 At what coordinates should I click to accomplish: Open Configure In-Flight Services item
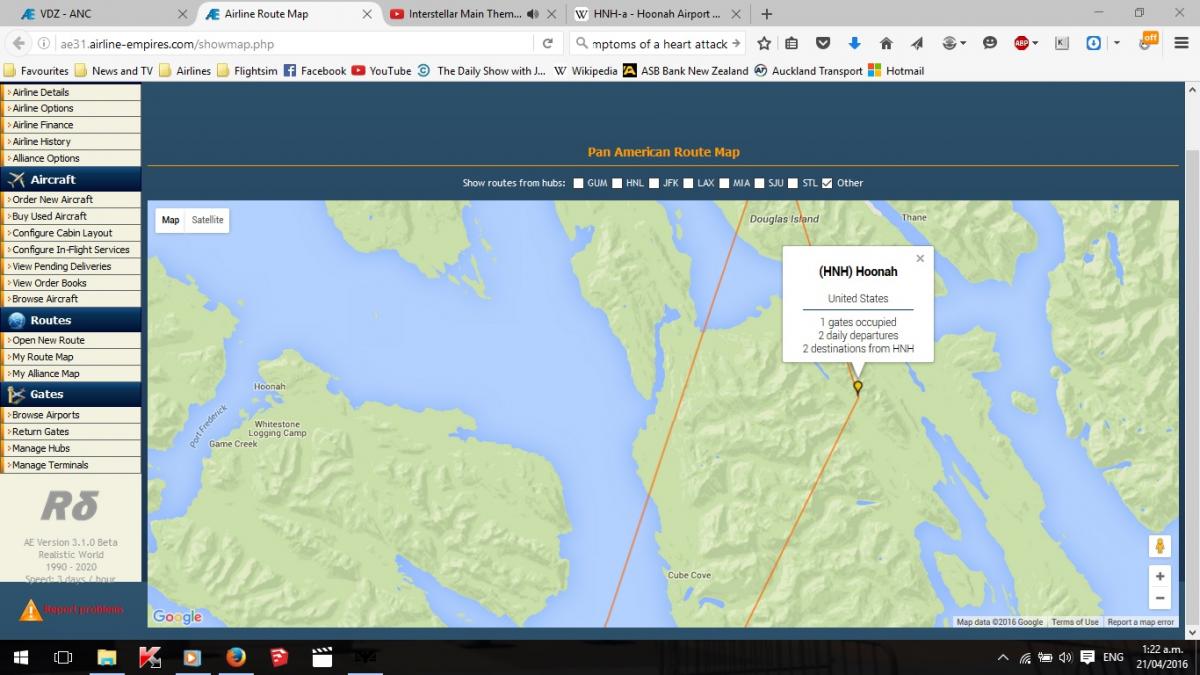(71, 249)
